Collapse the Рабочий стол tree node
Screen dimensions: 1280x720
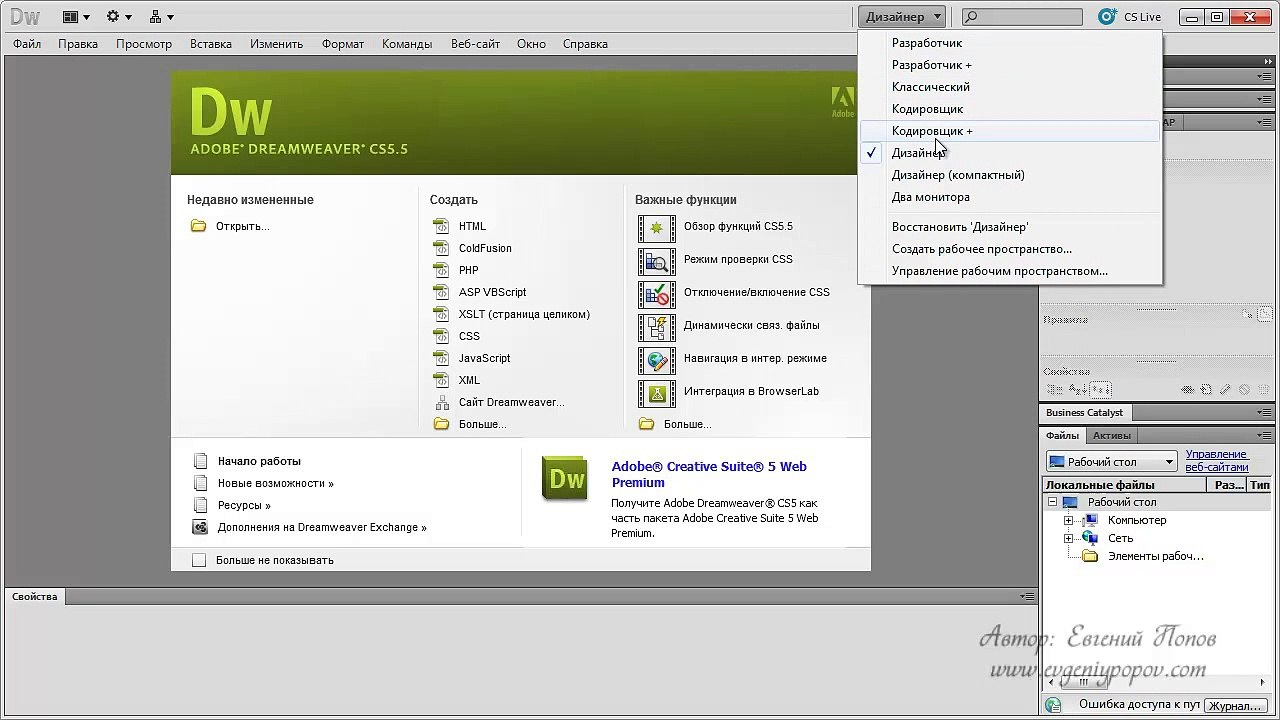(1052, 502)
